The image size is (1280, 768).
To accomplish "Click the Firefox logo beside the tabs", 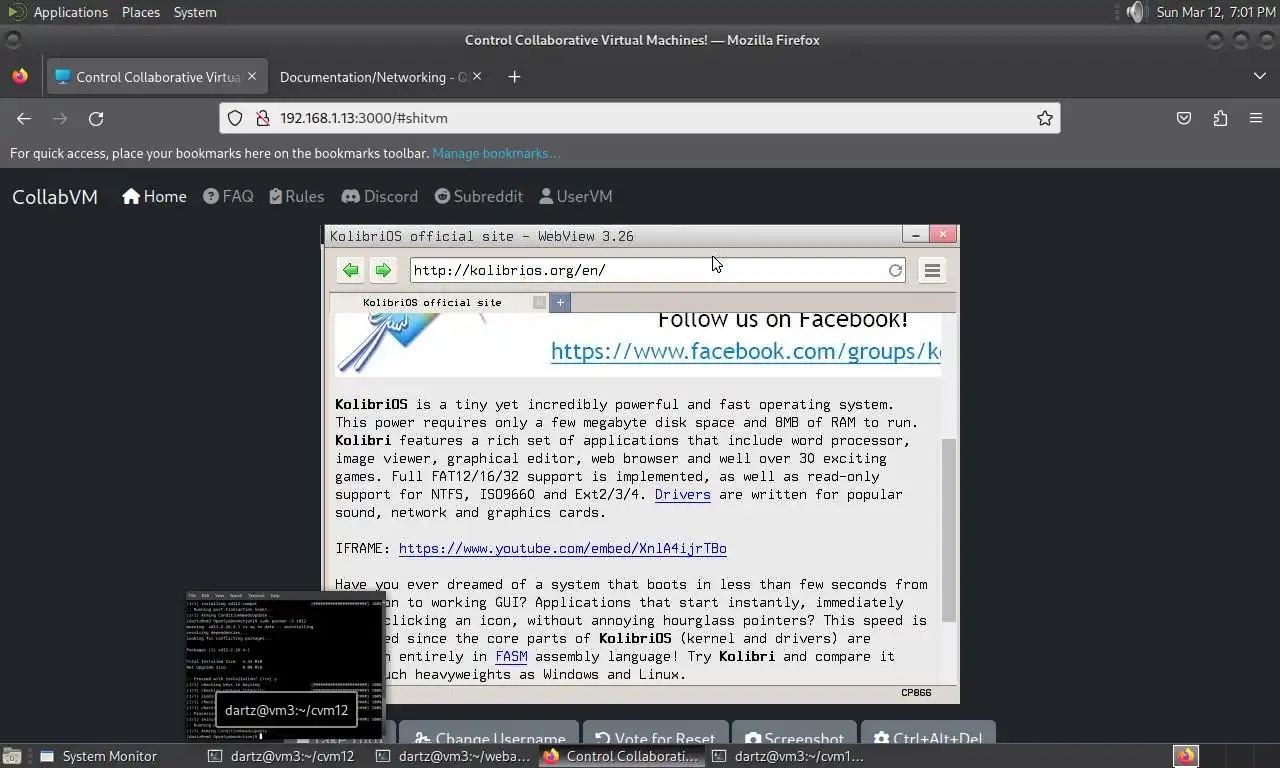I will [x=20, y=76].
